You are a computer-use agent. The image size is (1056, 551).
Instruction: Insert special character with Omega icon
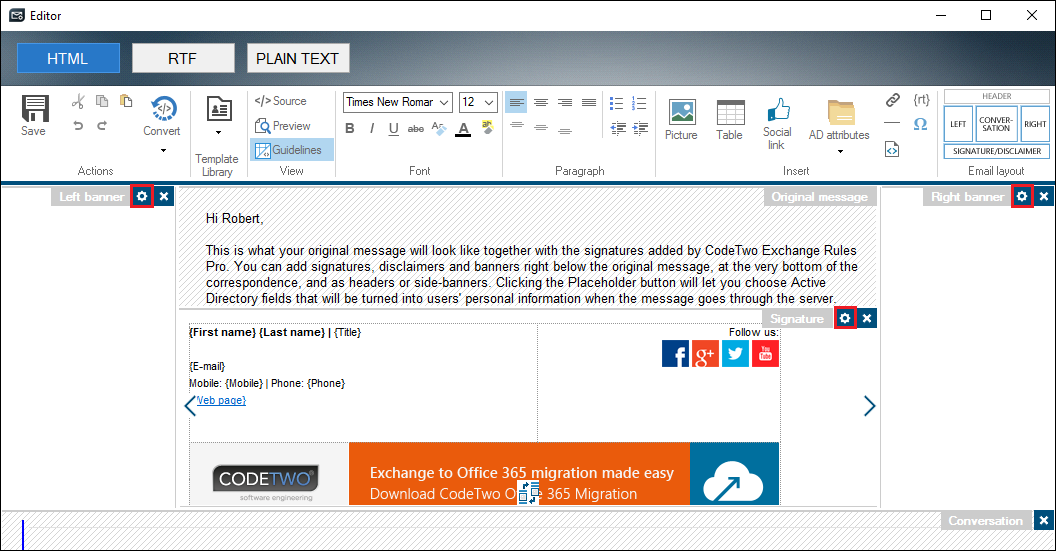[x=920, y=124]
